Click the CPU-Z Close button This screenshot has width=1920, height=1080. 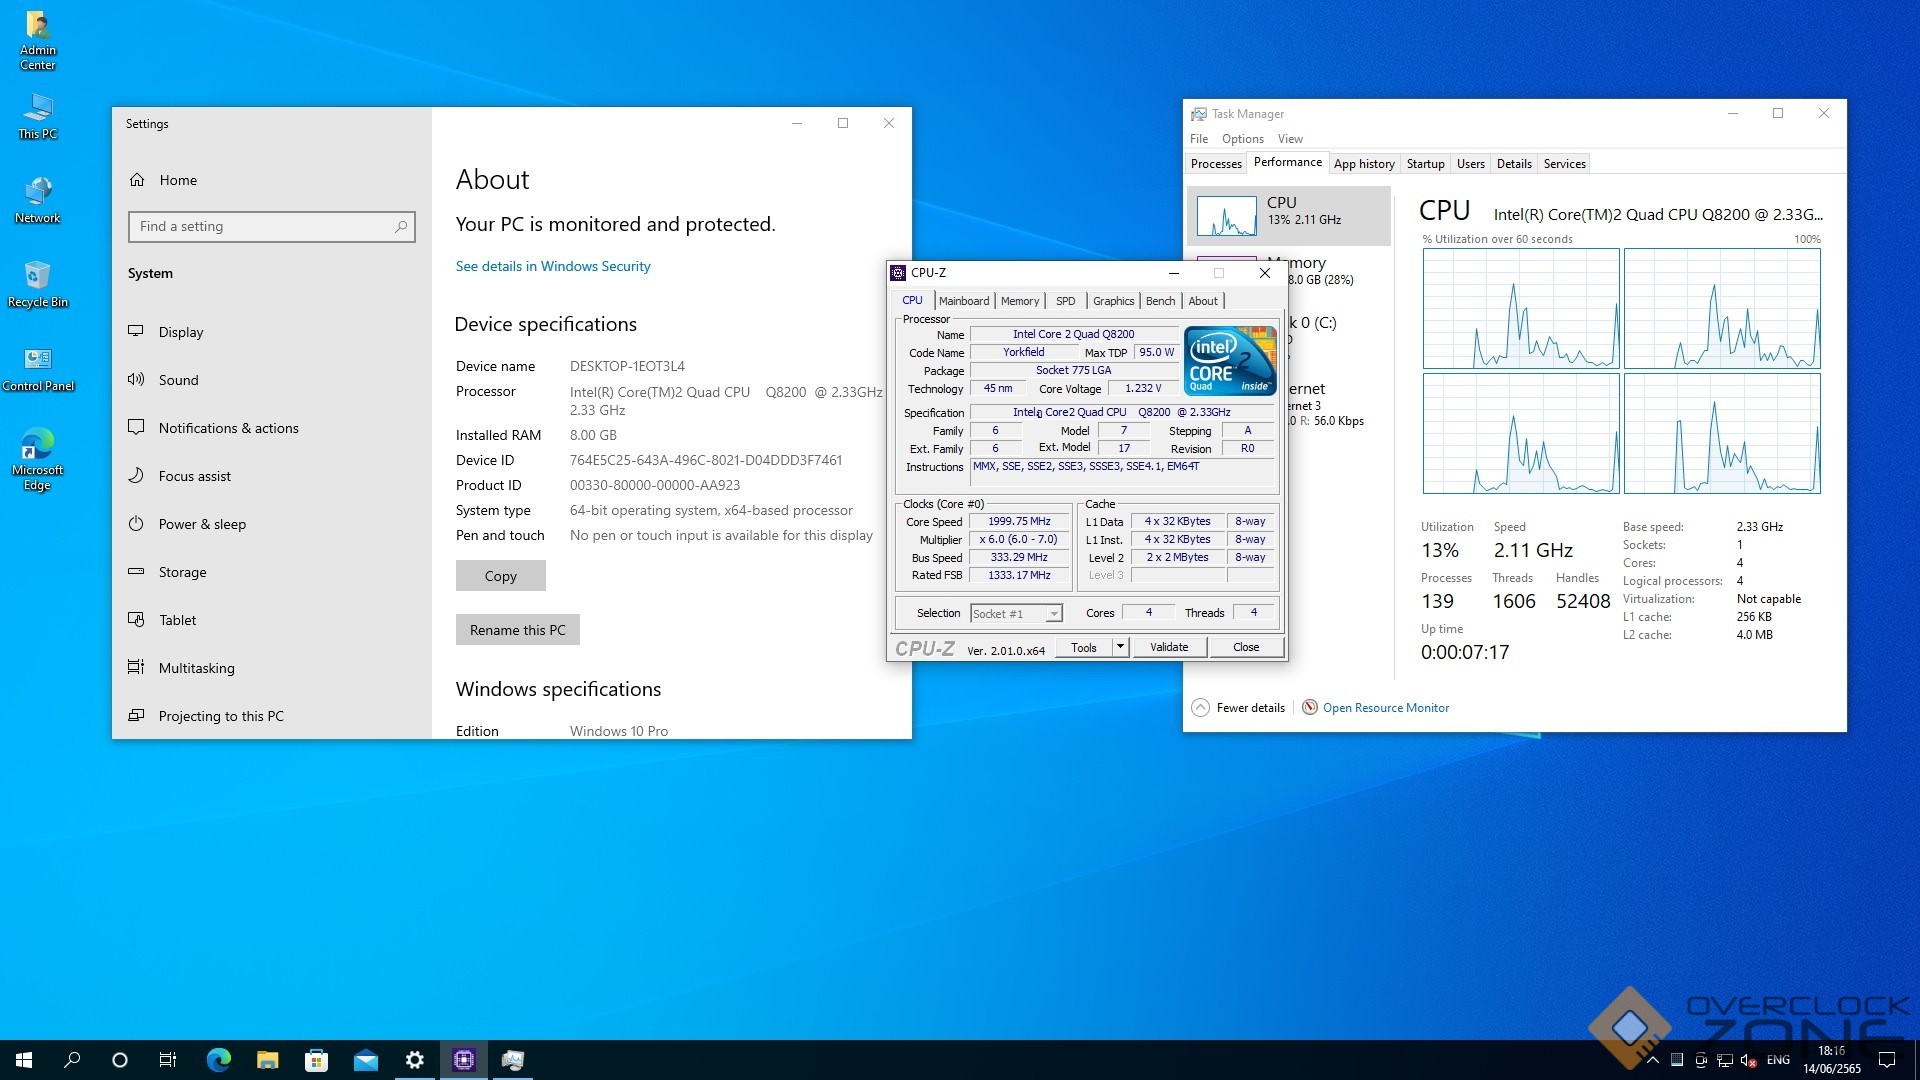(x=1246, y=647)
